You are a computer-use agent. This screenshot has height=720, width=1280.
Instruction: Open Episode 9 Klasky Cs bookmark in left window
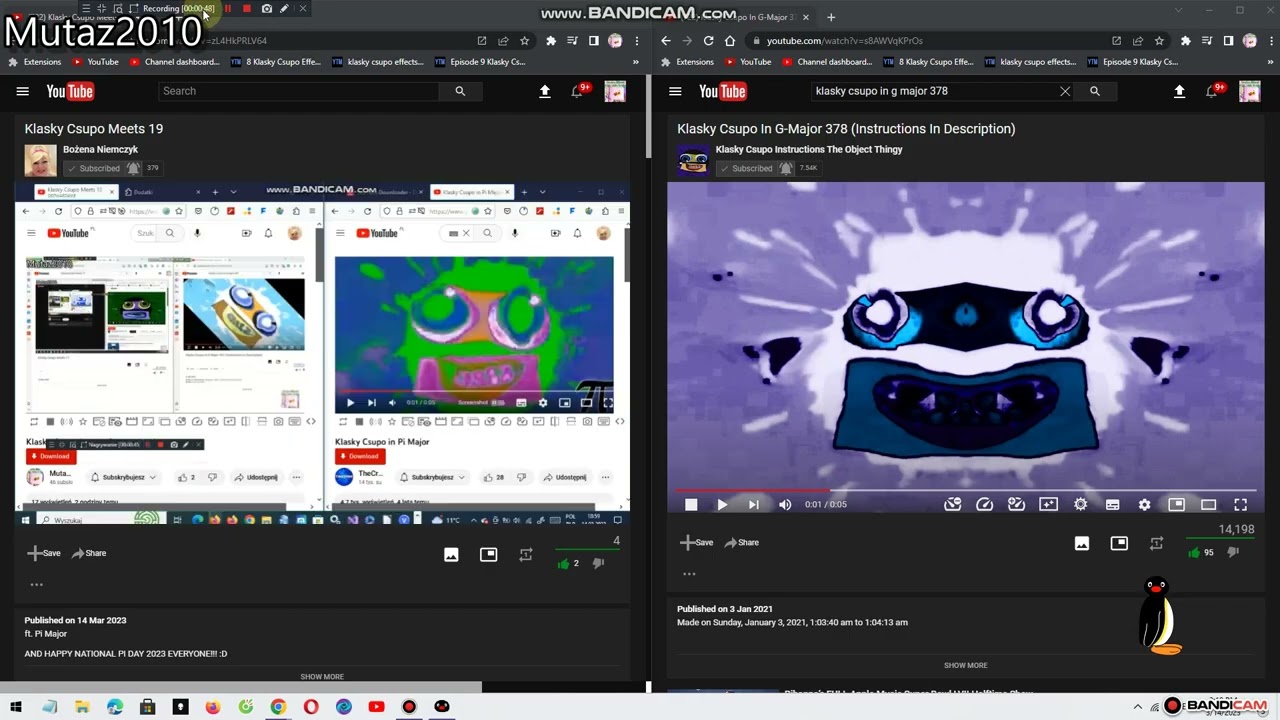[x=480, y=62]
